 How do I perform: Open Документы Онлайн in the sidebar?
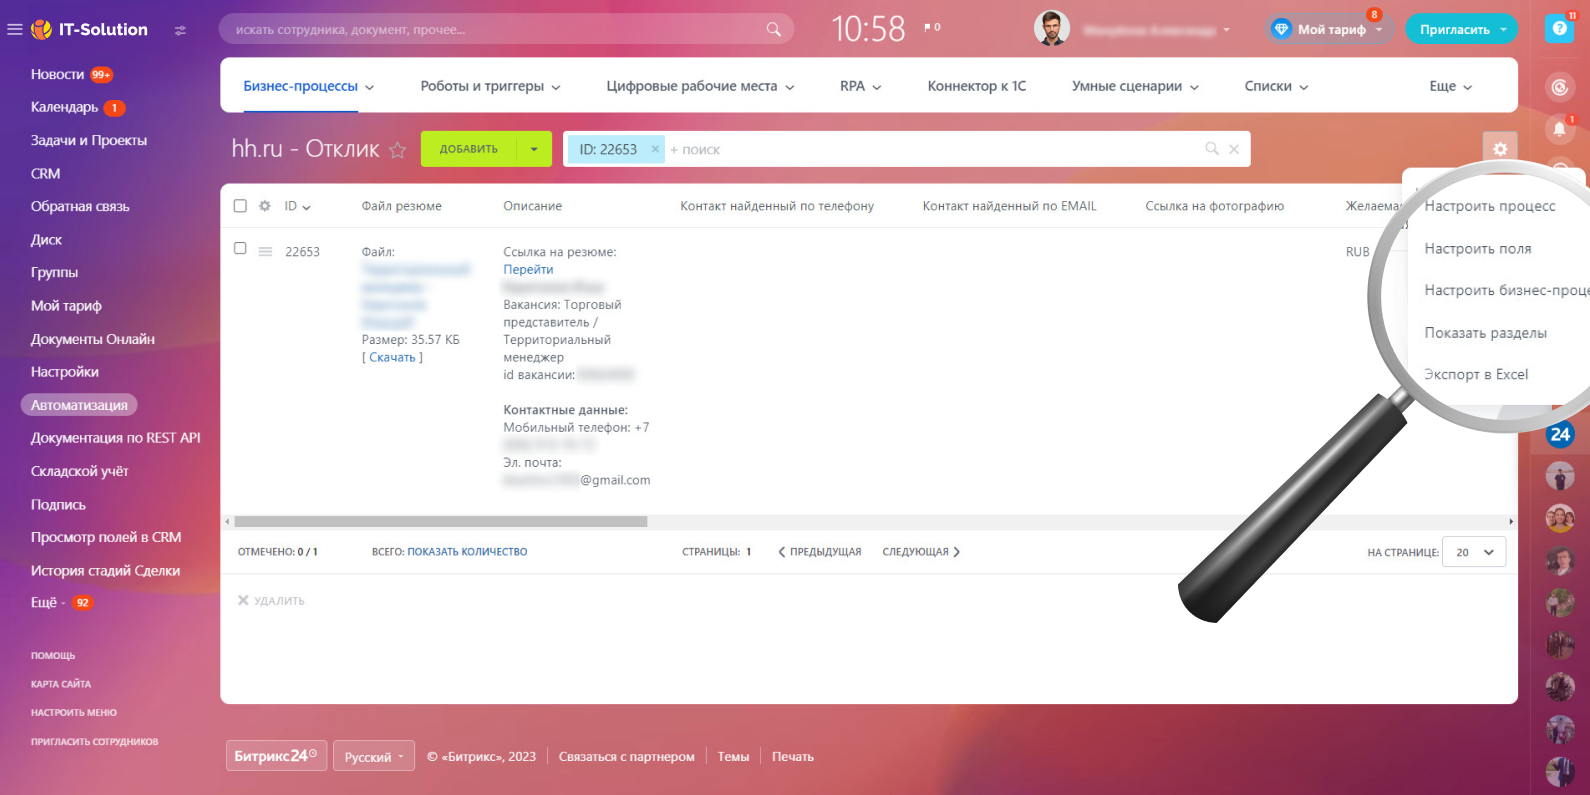pyautogui.click(x=93, y=339)
